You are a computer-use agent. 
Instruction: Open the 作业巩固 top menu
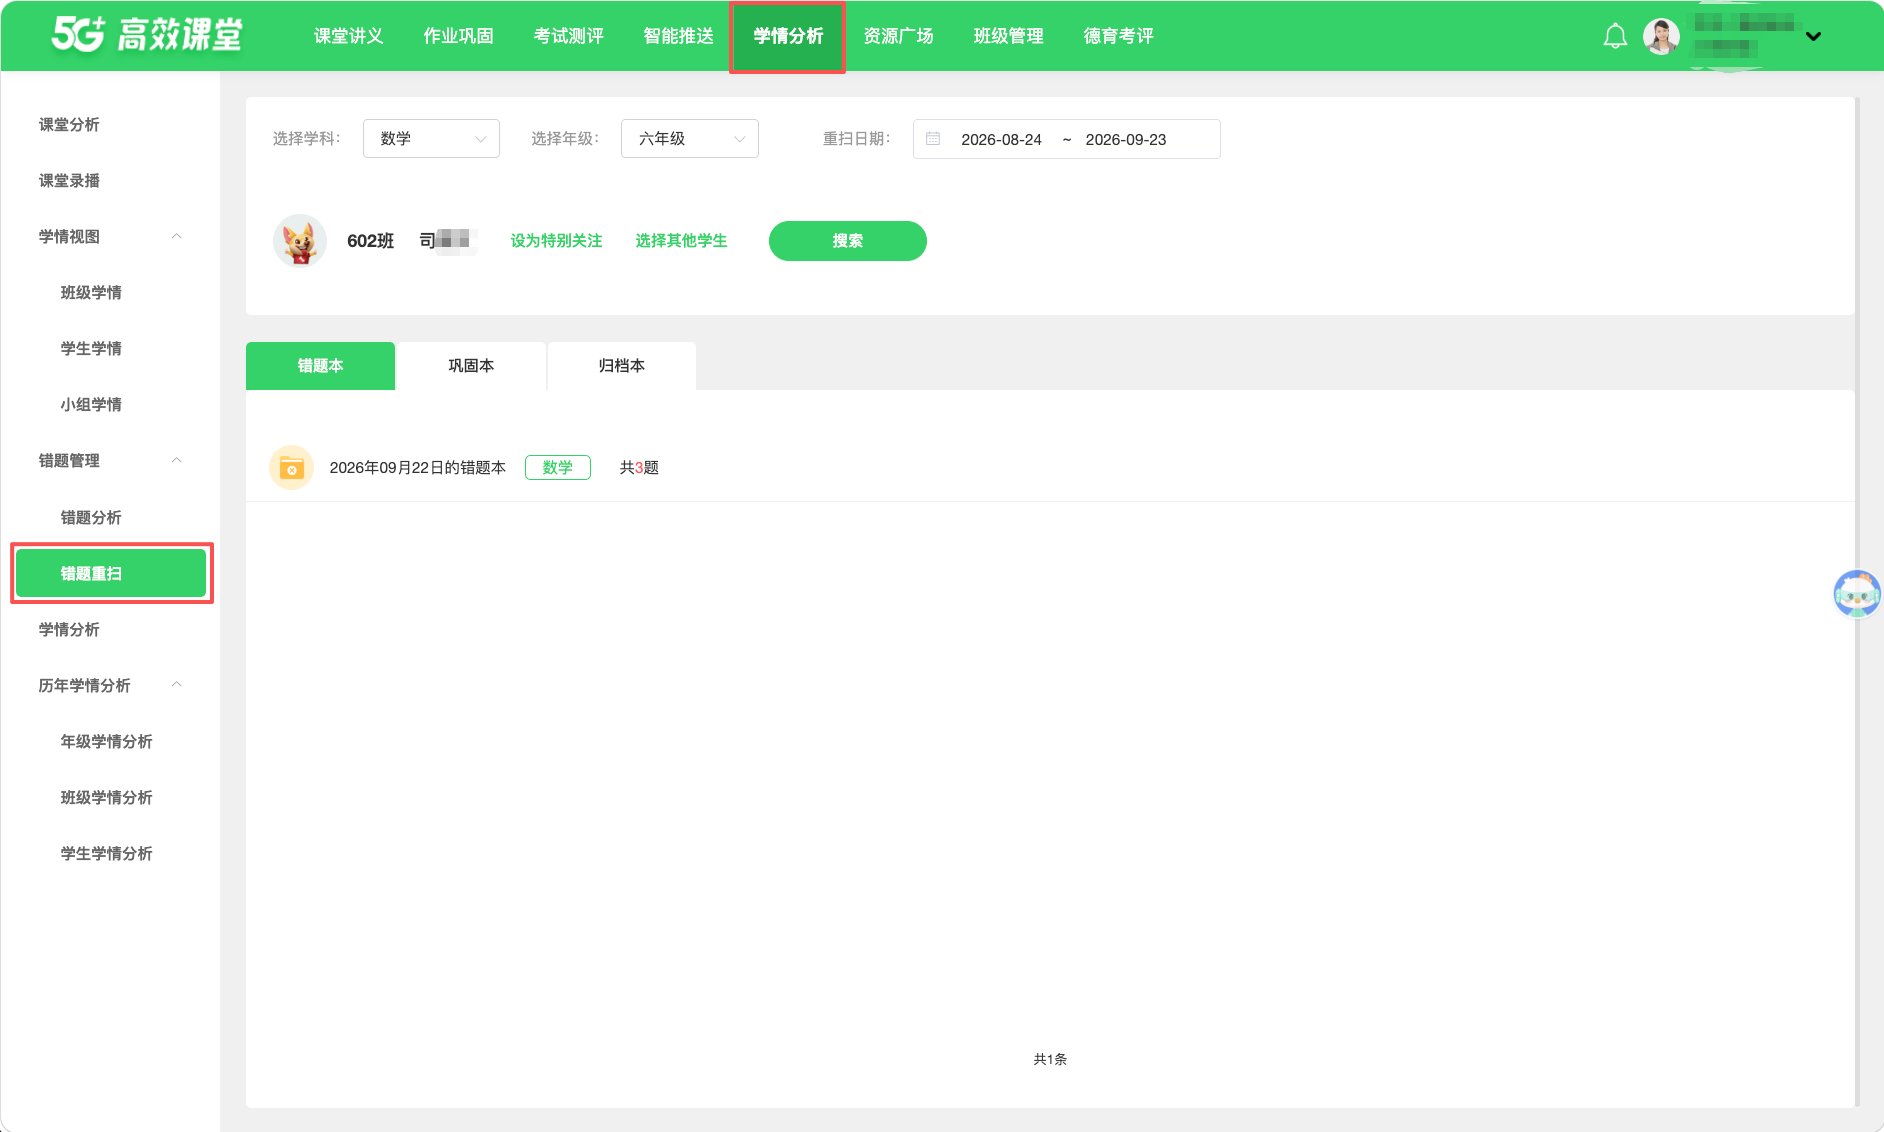pyautogui.click(x=459, y=36)
